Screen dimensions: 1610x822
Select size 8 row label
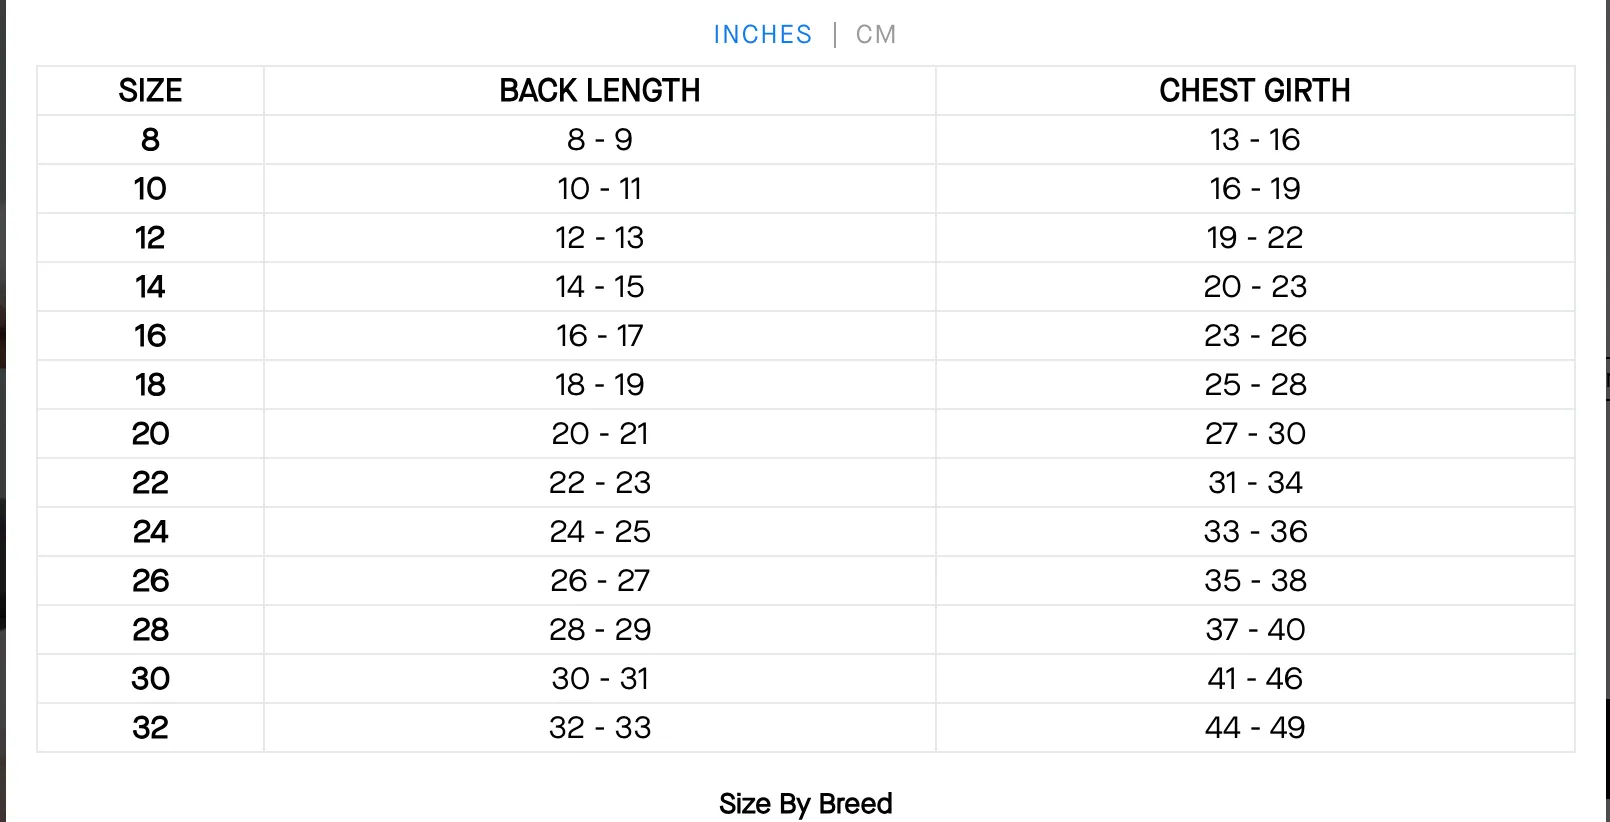click(151, 140)
